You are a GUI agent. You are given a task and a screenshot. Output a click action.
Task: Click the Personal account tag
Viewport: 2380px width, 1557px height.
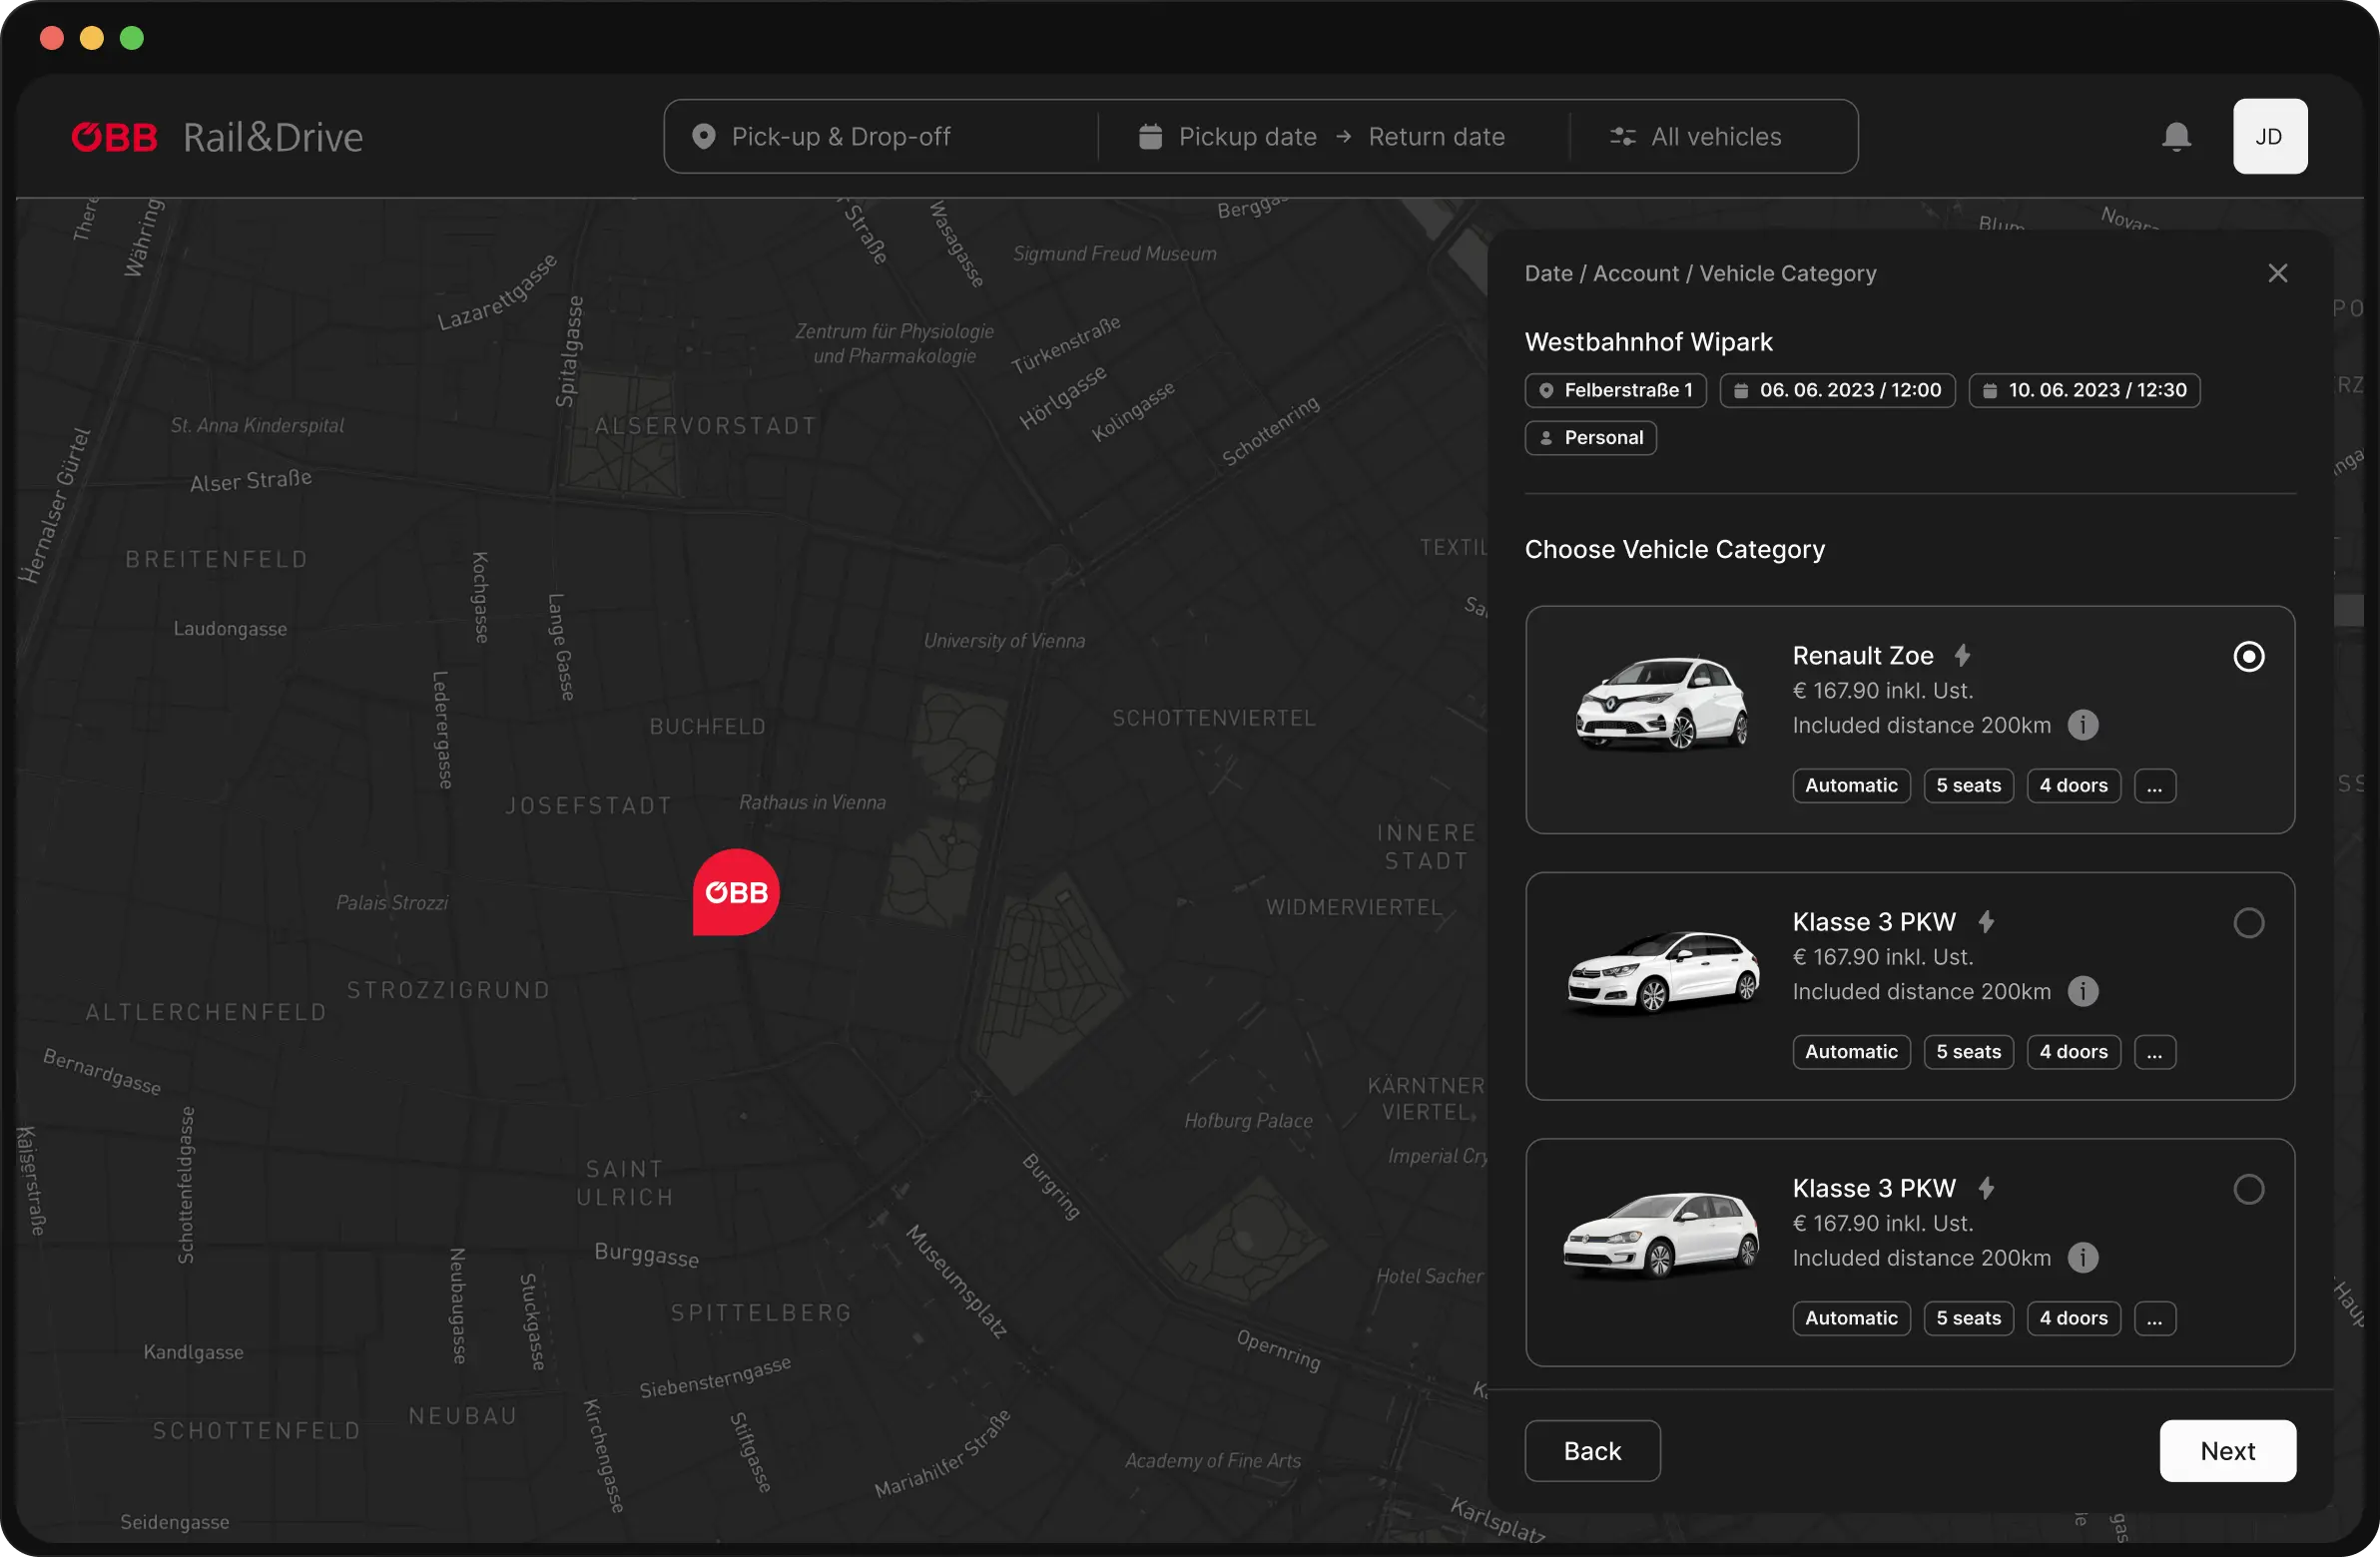click(1590, 438)
